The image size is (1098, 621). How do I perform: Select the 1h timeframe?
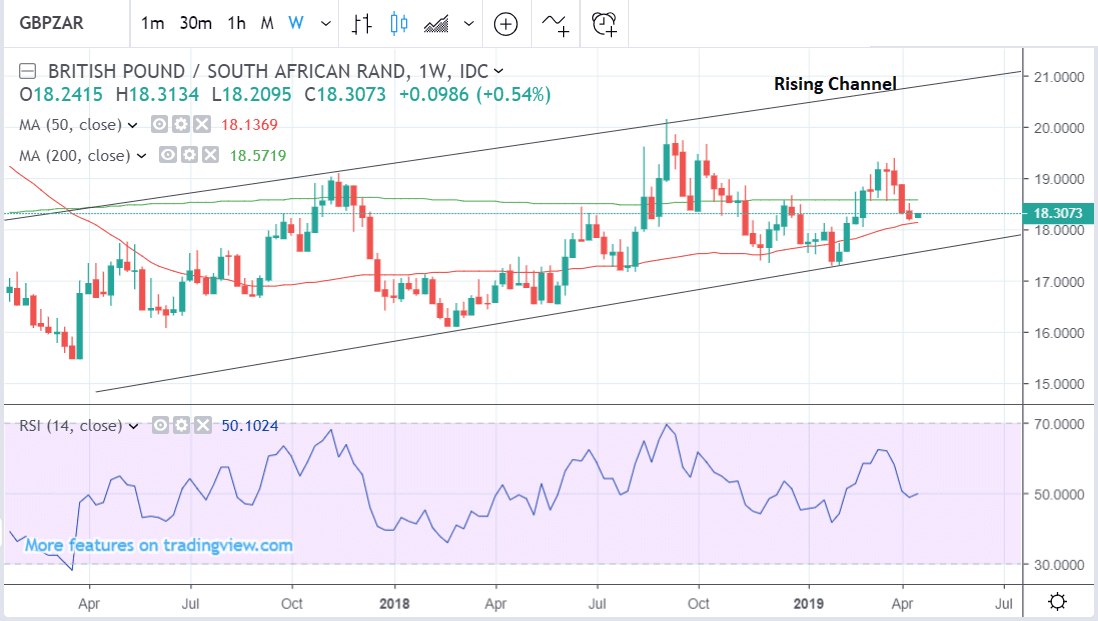pos(237,23)
